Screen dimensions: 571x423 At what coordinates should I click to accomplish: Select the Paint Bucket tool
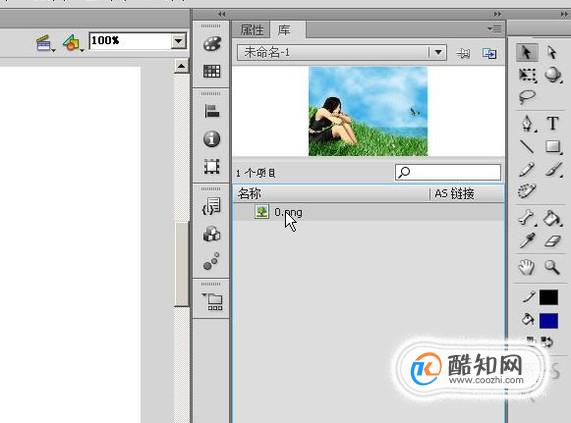[x=552, y=218]
